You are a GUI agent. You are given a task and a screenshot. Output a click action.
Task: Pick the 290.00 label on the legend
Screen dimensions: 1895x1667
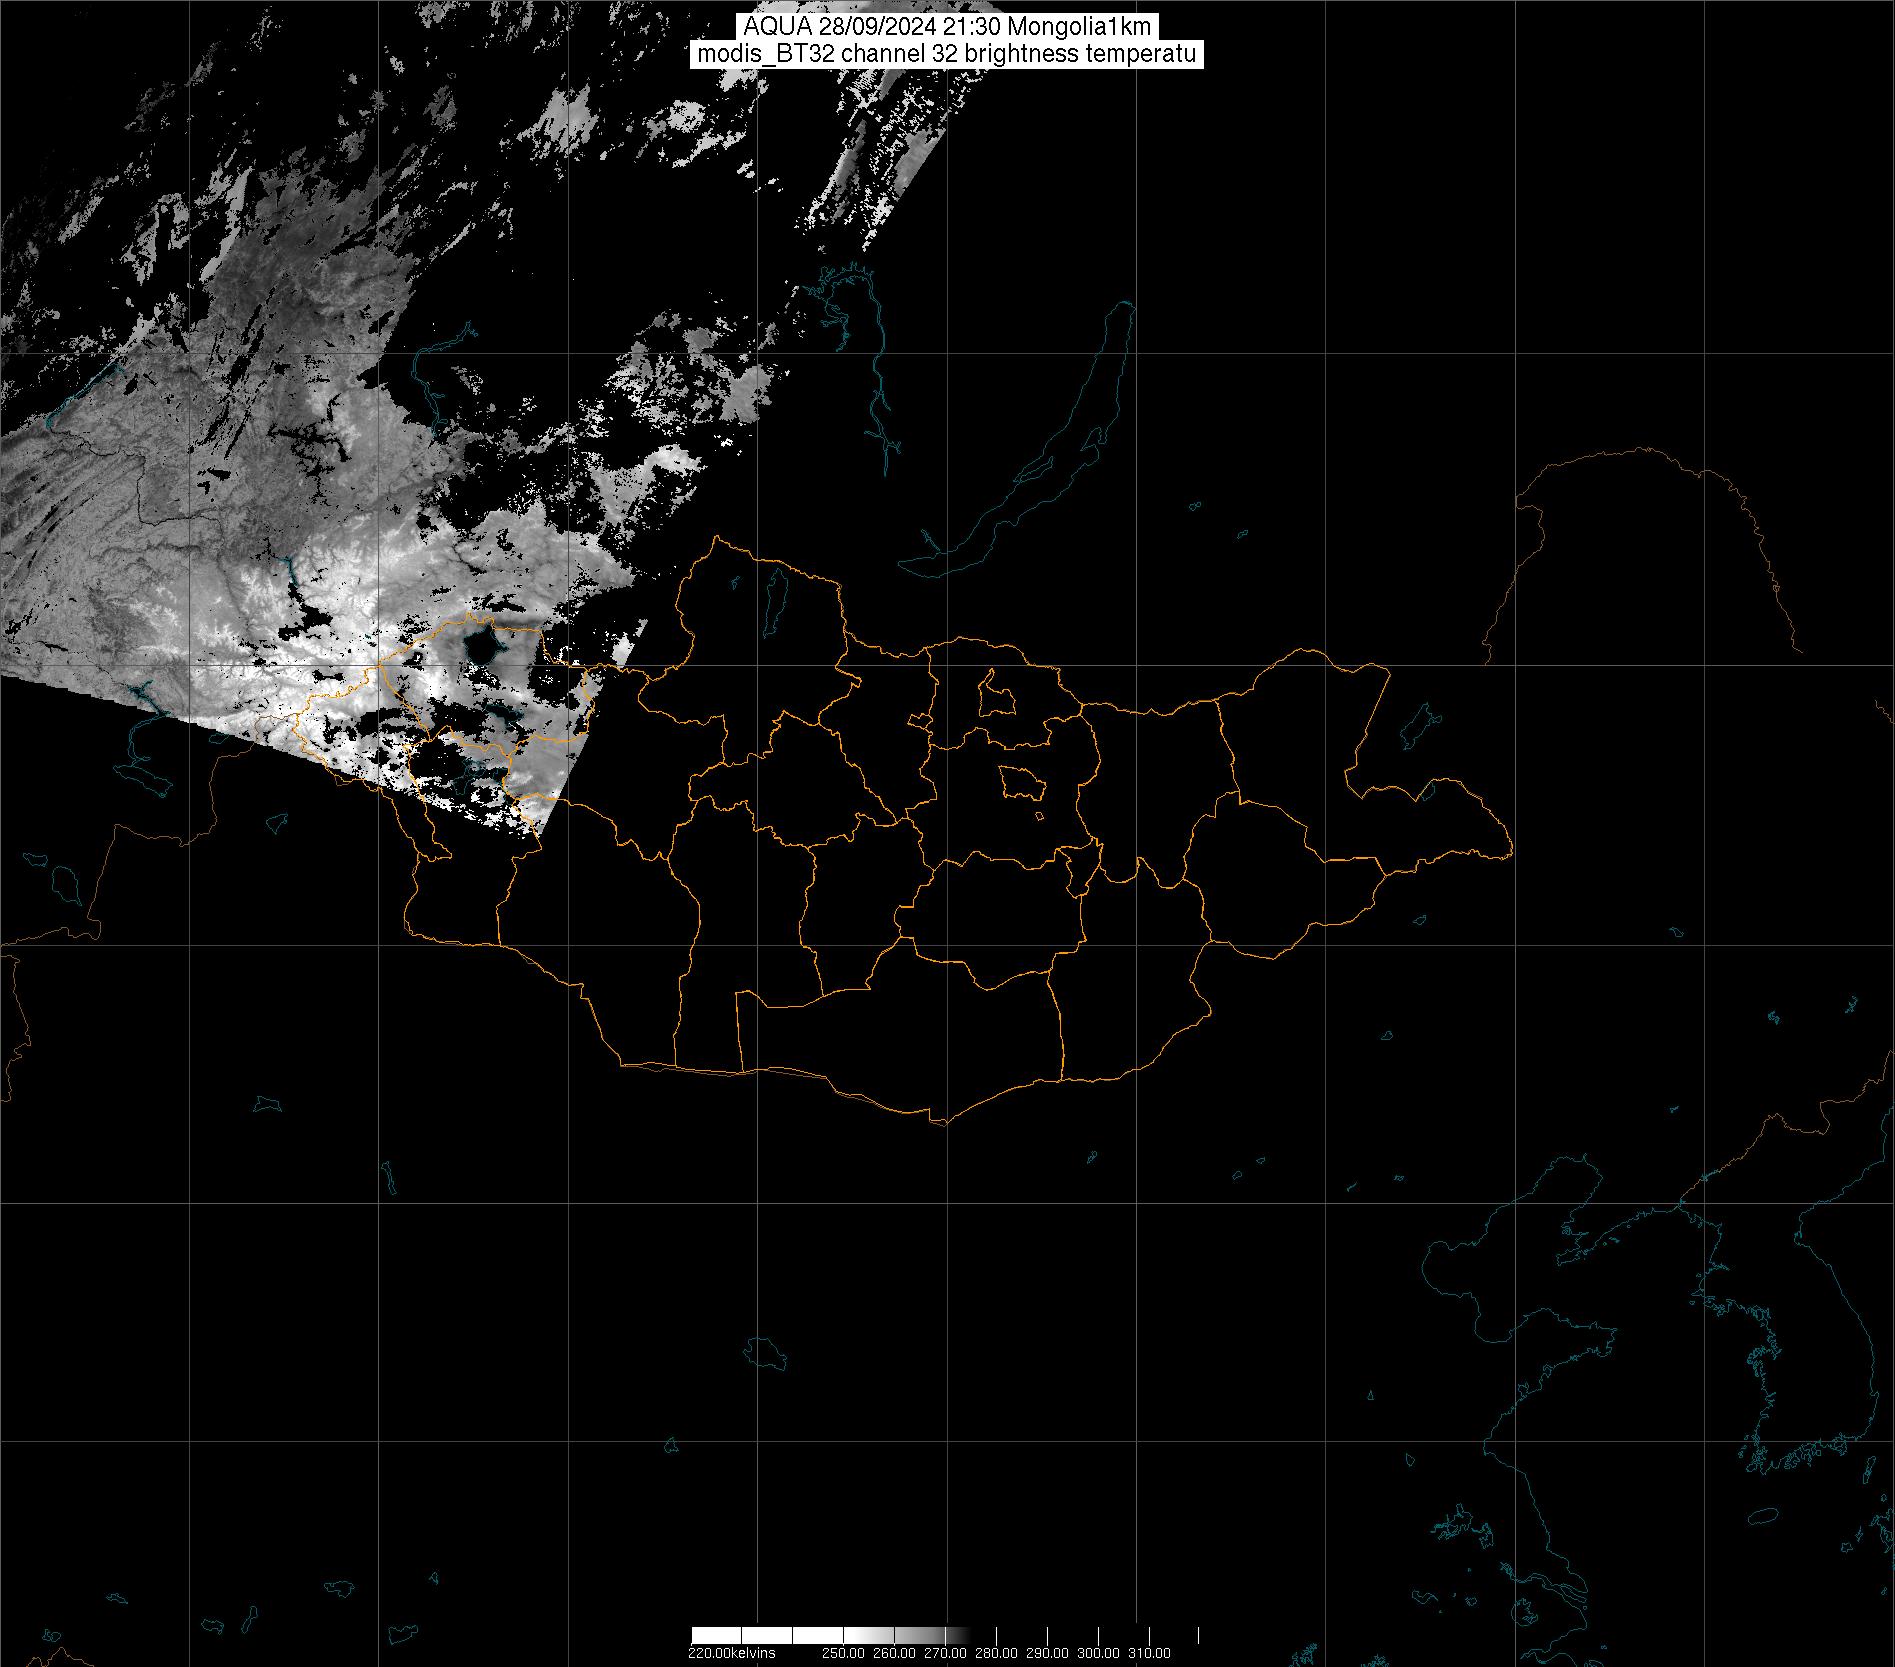[x=1047, y=1653]
